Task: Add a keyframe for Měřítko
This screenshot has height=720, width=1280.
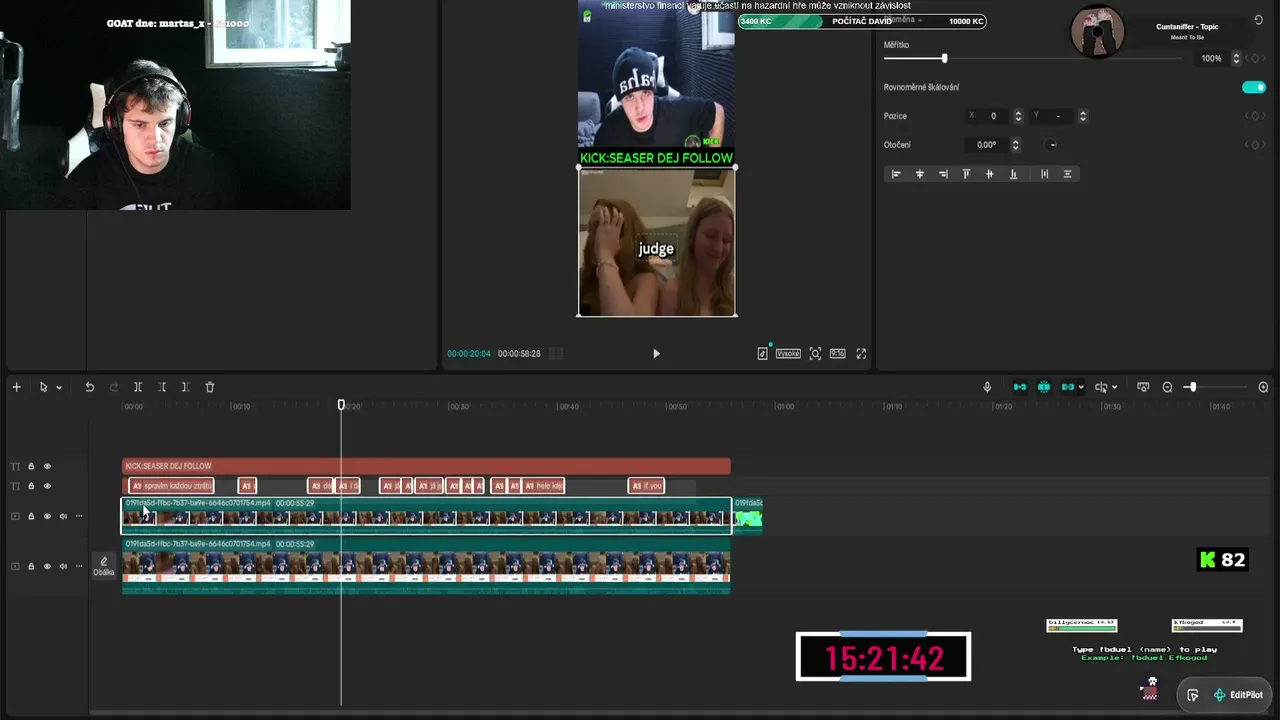Action: click(x=1256, y=58)
